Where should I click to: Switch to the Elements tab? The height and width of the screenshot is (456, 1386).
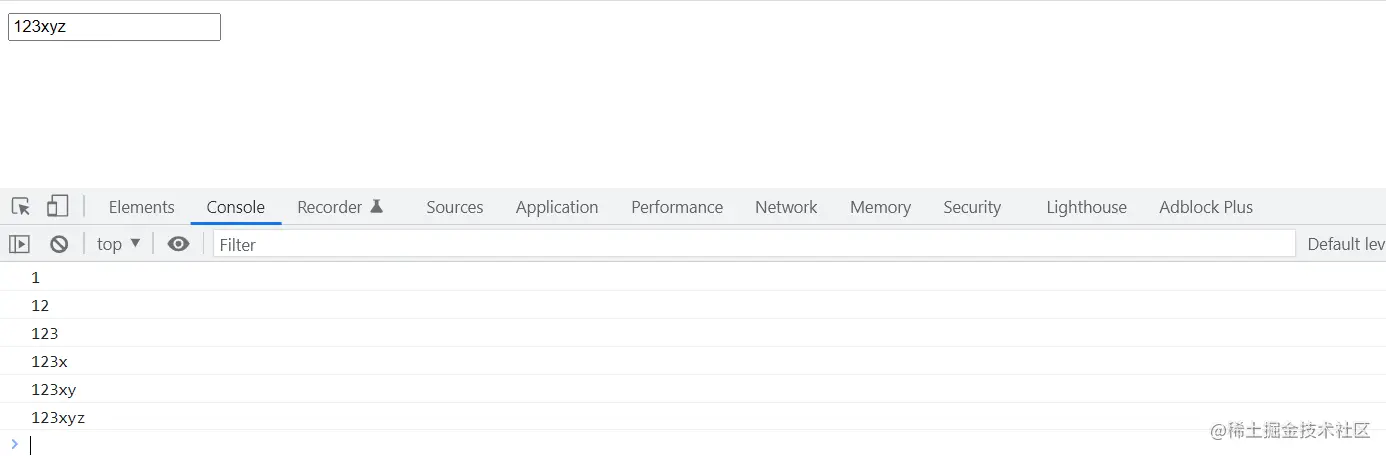(x=141, y=207)
